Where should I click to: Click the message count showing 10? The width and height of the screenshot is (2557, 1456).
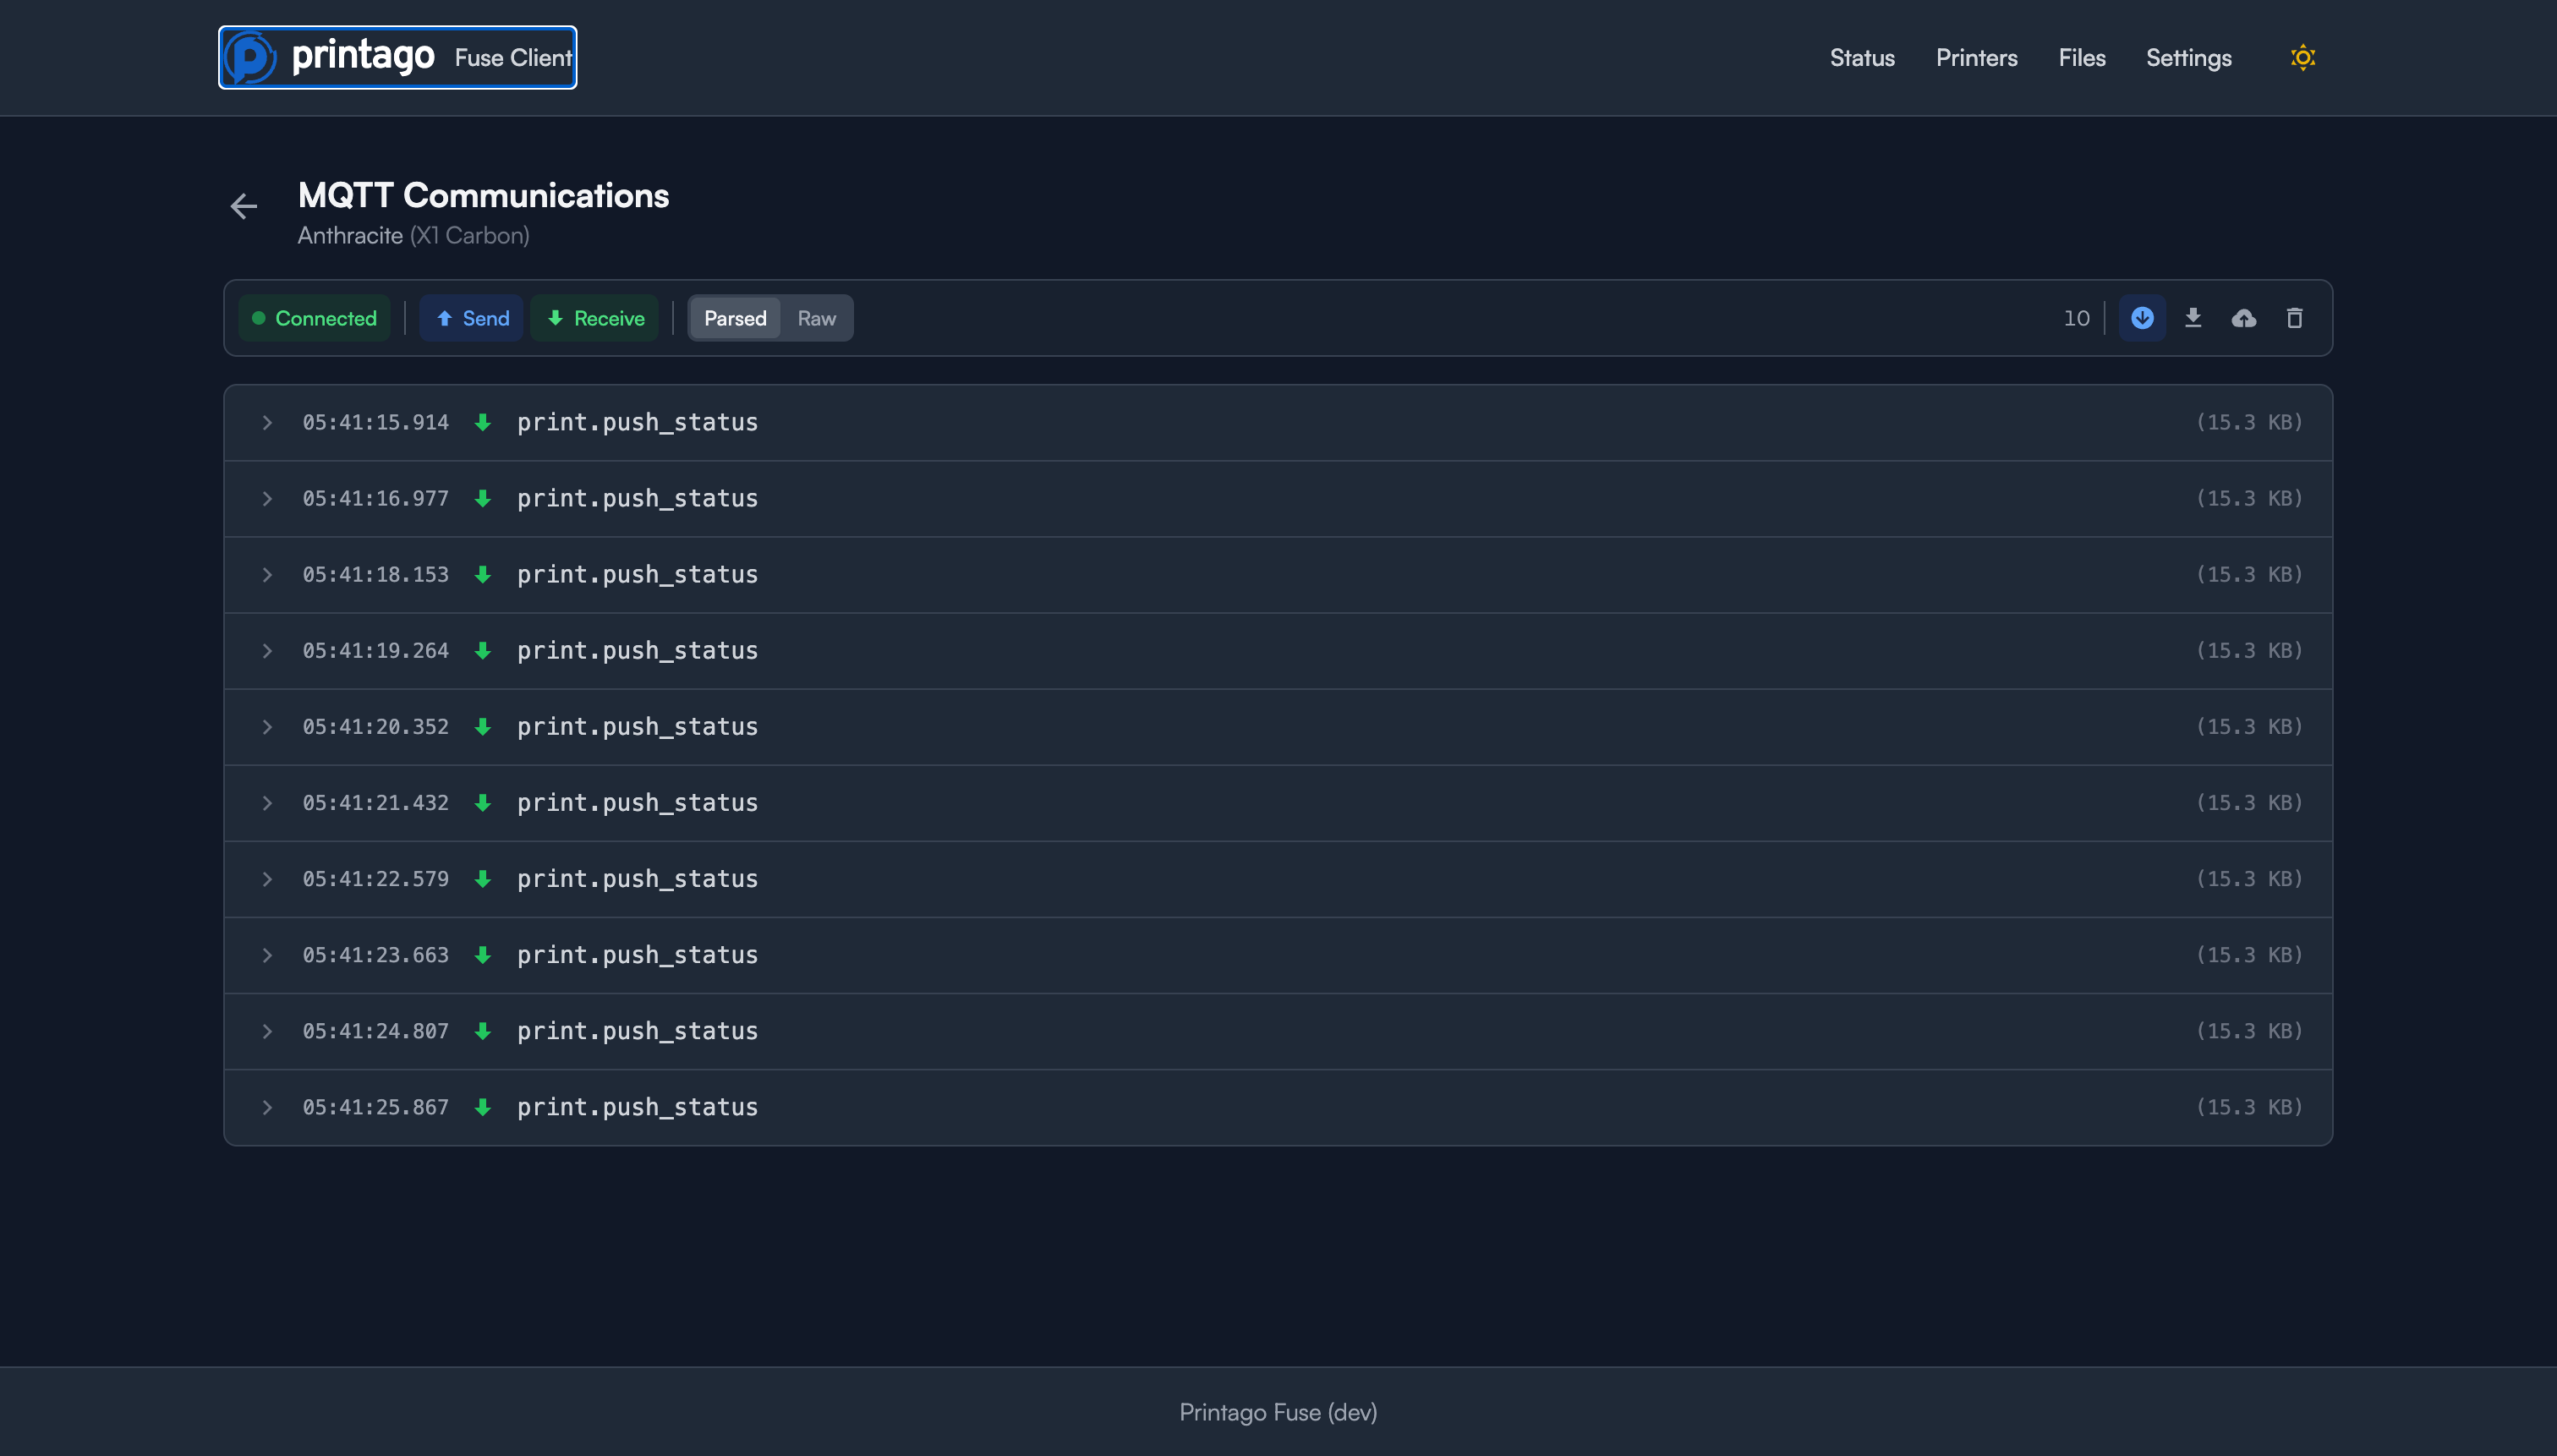(x=2077, y=318)
